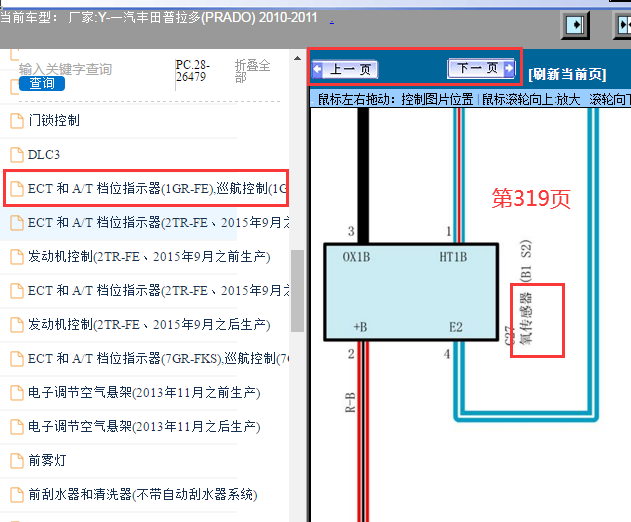Click the scroll-up arrow of the list scrollbar
The height and width of the screenshot is (522, 631).
297,59
